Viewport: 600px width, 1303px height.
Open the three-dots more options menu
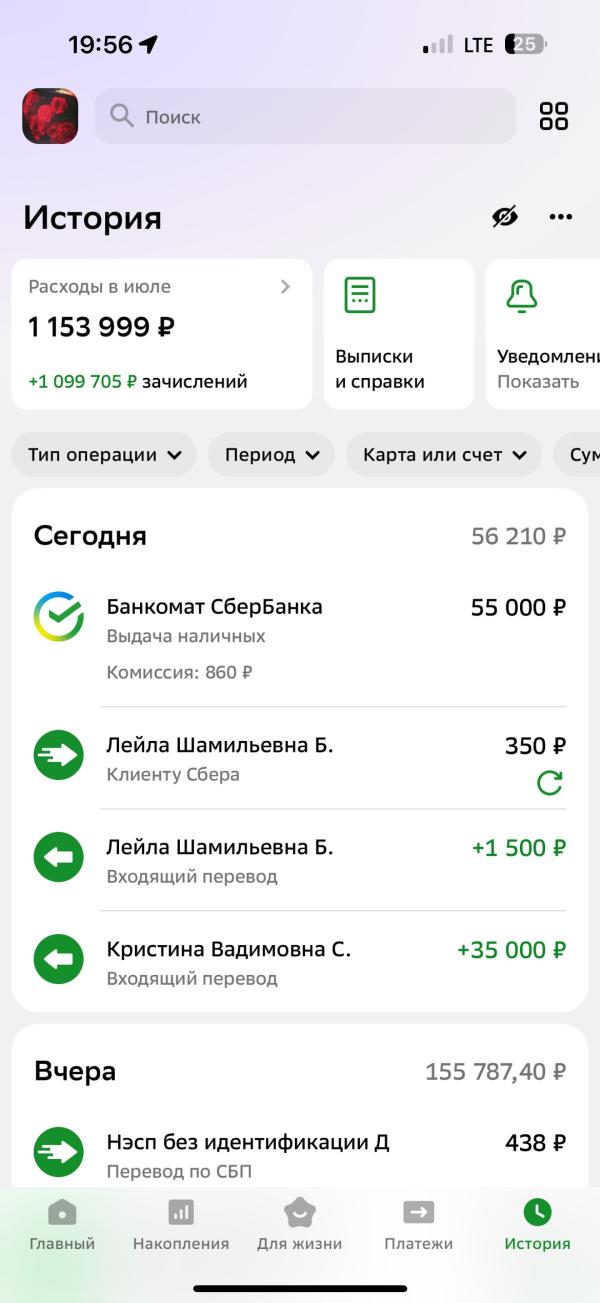[561, 217]
